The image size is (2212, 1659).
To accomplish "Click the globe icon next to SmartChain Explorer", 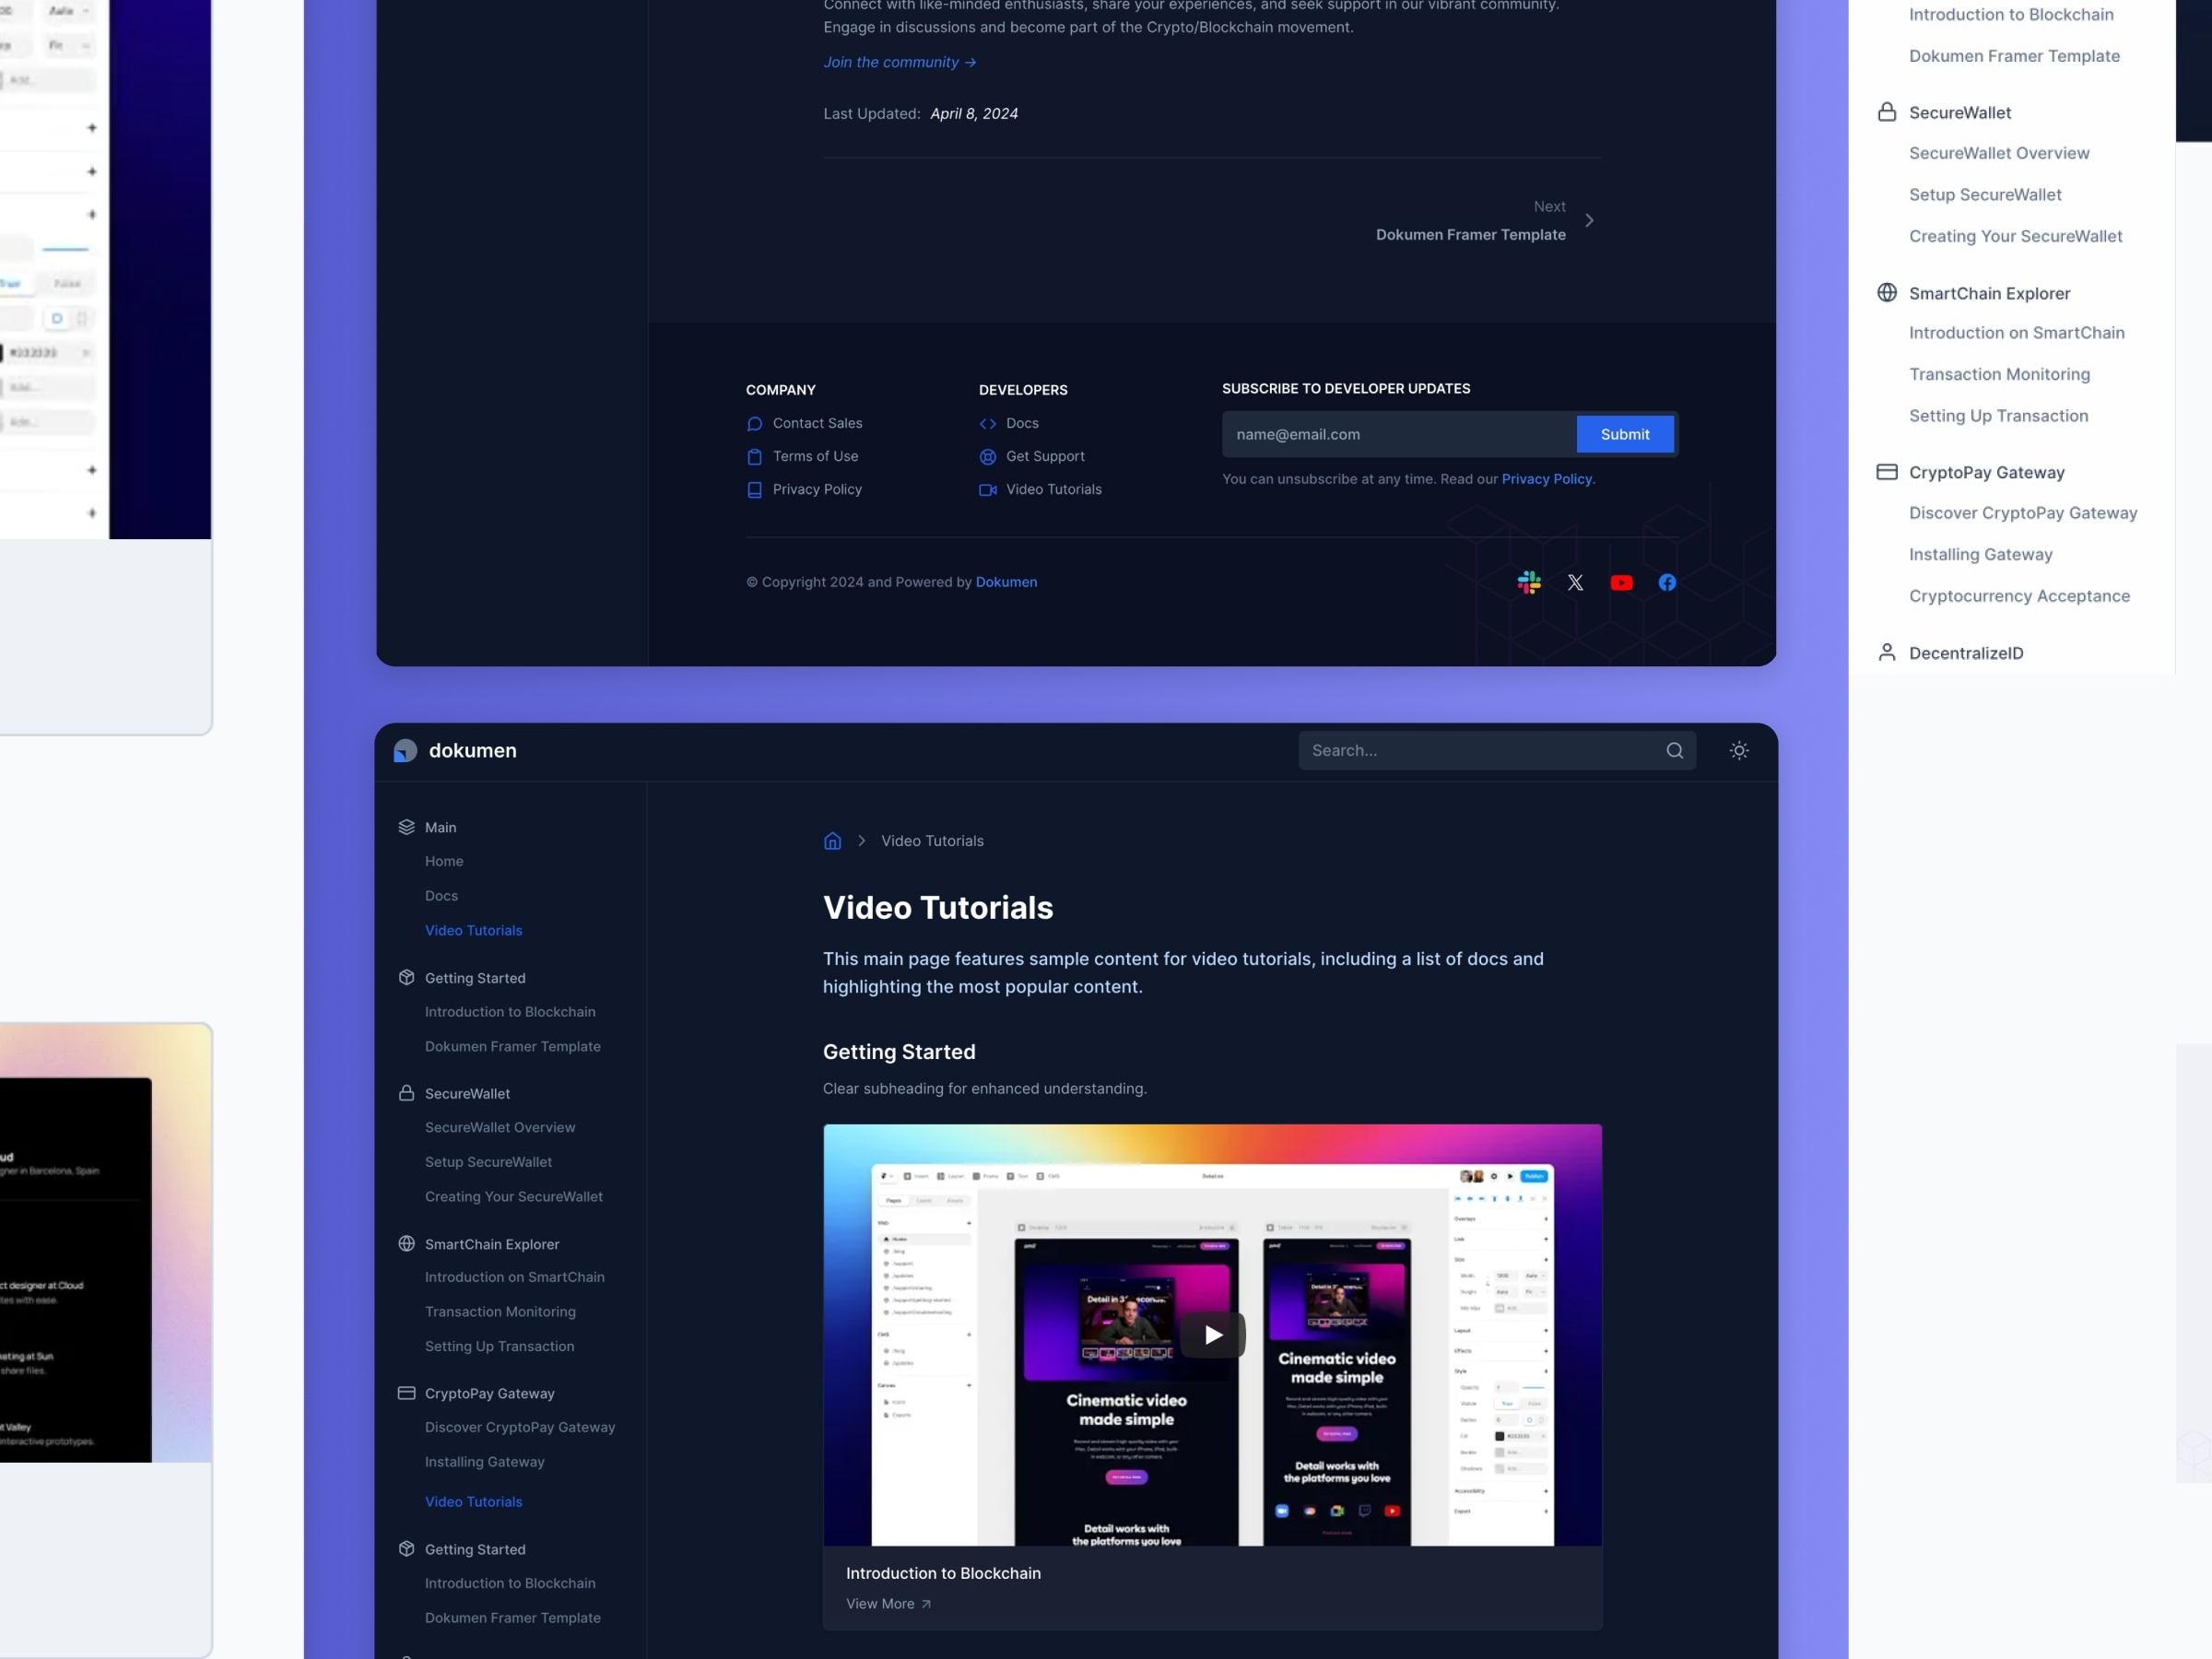I will tap(1887, 291).
